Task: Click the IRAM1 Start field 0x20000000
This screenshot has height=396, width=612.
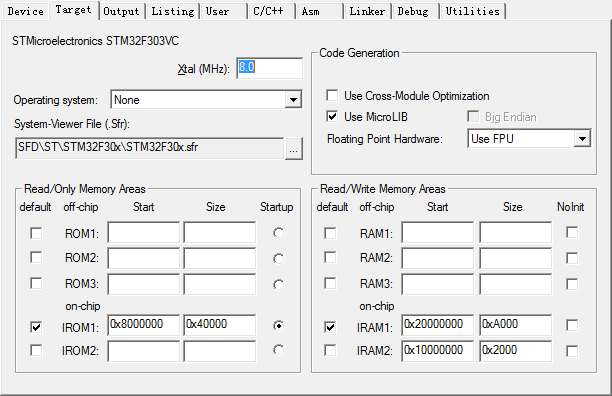Action: (x=437, y=325)
